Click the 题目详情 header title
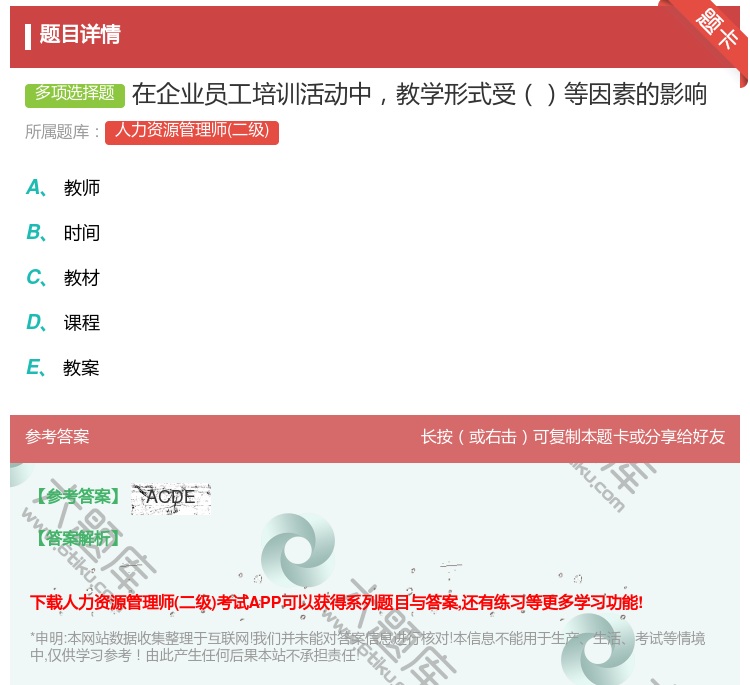 coord(80,34)
